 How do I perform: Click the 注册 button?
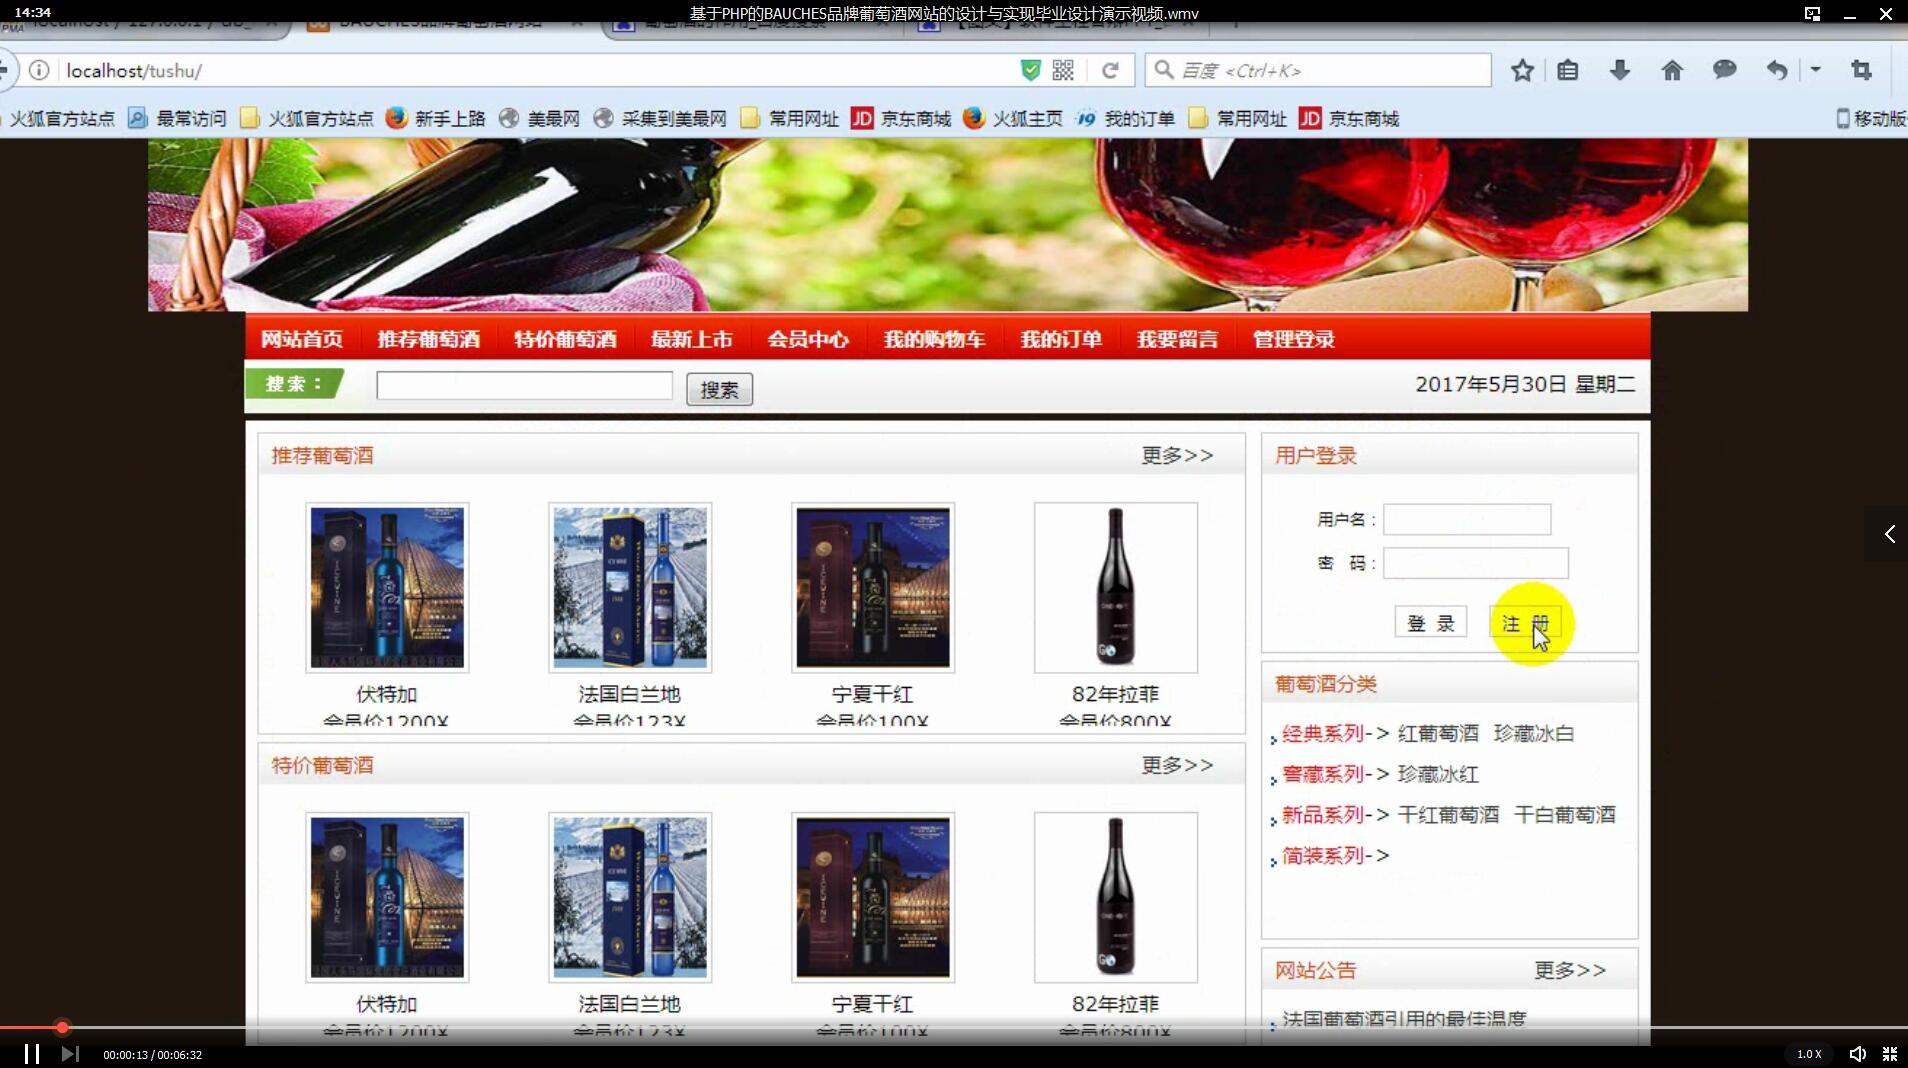click(x=1525, y=622)
